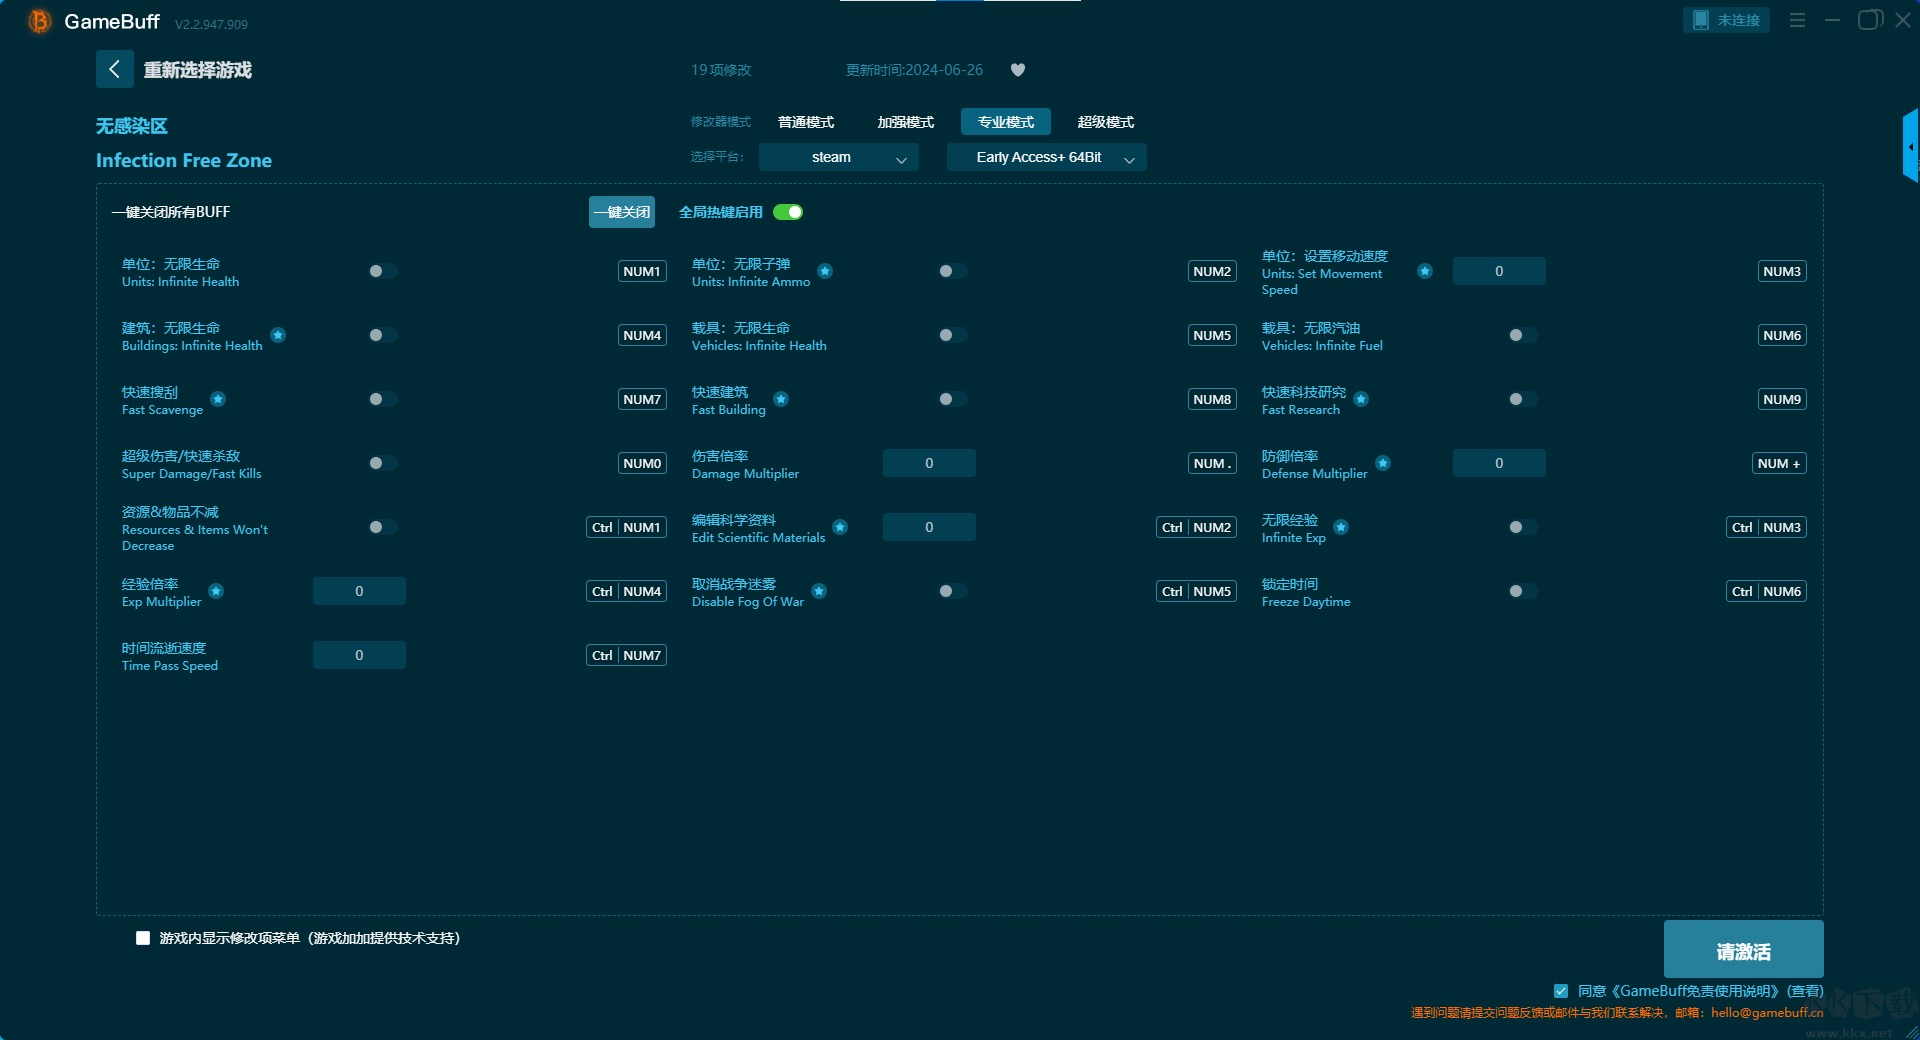This screenshot has width=1920, height=1040.
Task: Switch to the 普通模式 tab
Action: [x=806, y=122]
